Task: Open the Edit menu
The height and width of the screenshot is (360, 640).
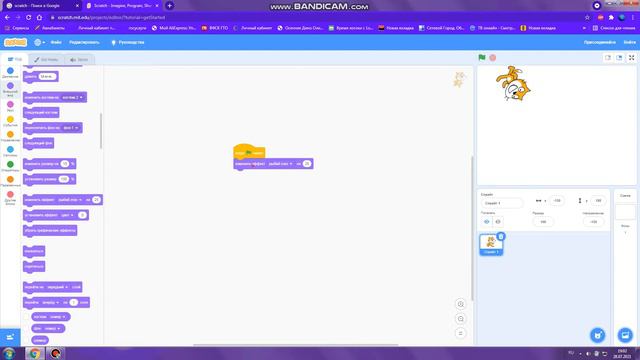Action: coord(84,42)
